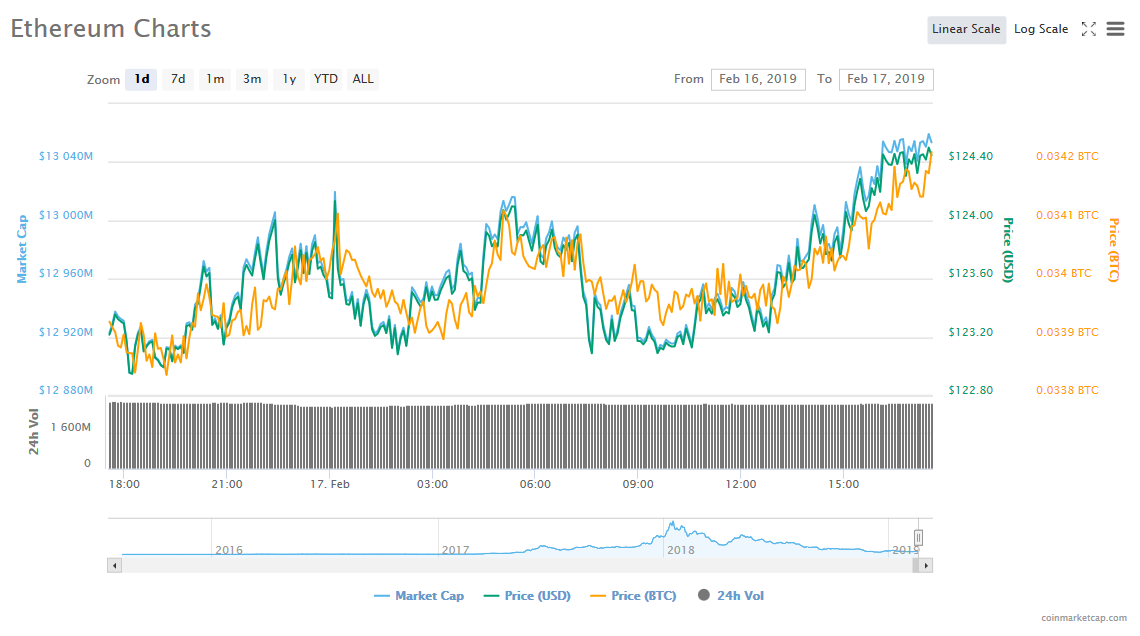
Task: Click the Market Cap axis title
Action: pyautogui.click(x=22, y=249)
